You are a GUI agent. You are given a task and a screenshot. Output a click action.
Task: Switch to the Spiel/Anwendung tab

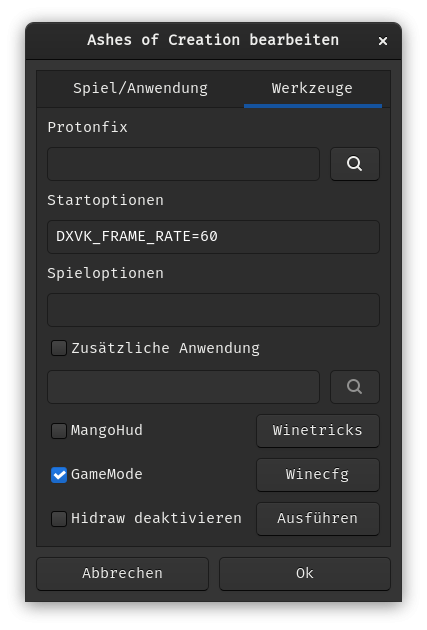pyautogui.click(x=140, y=88)
